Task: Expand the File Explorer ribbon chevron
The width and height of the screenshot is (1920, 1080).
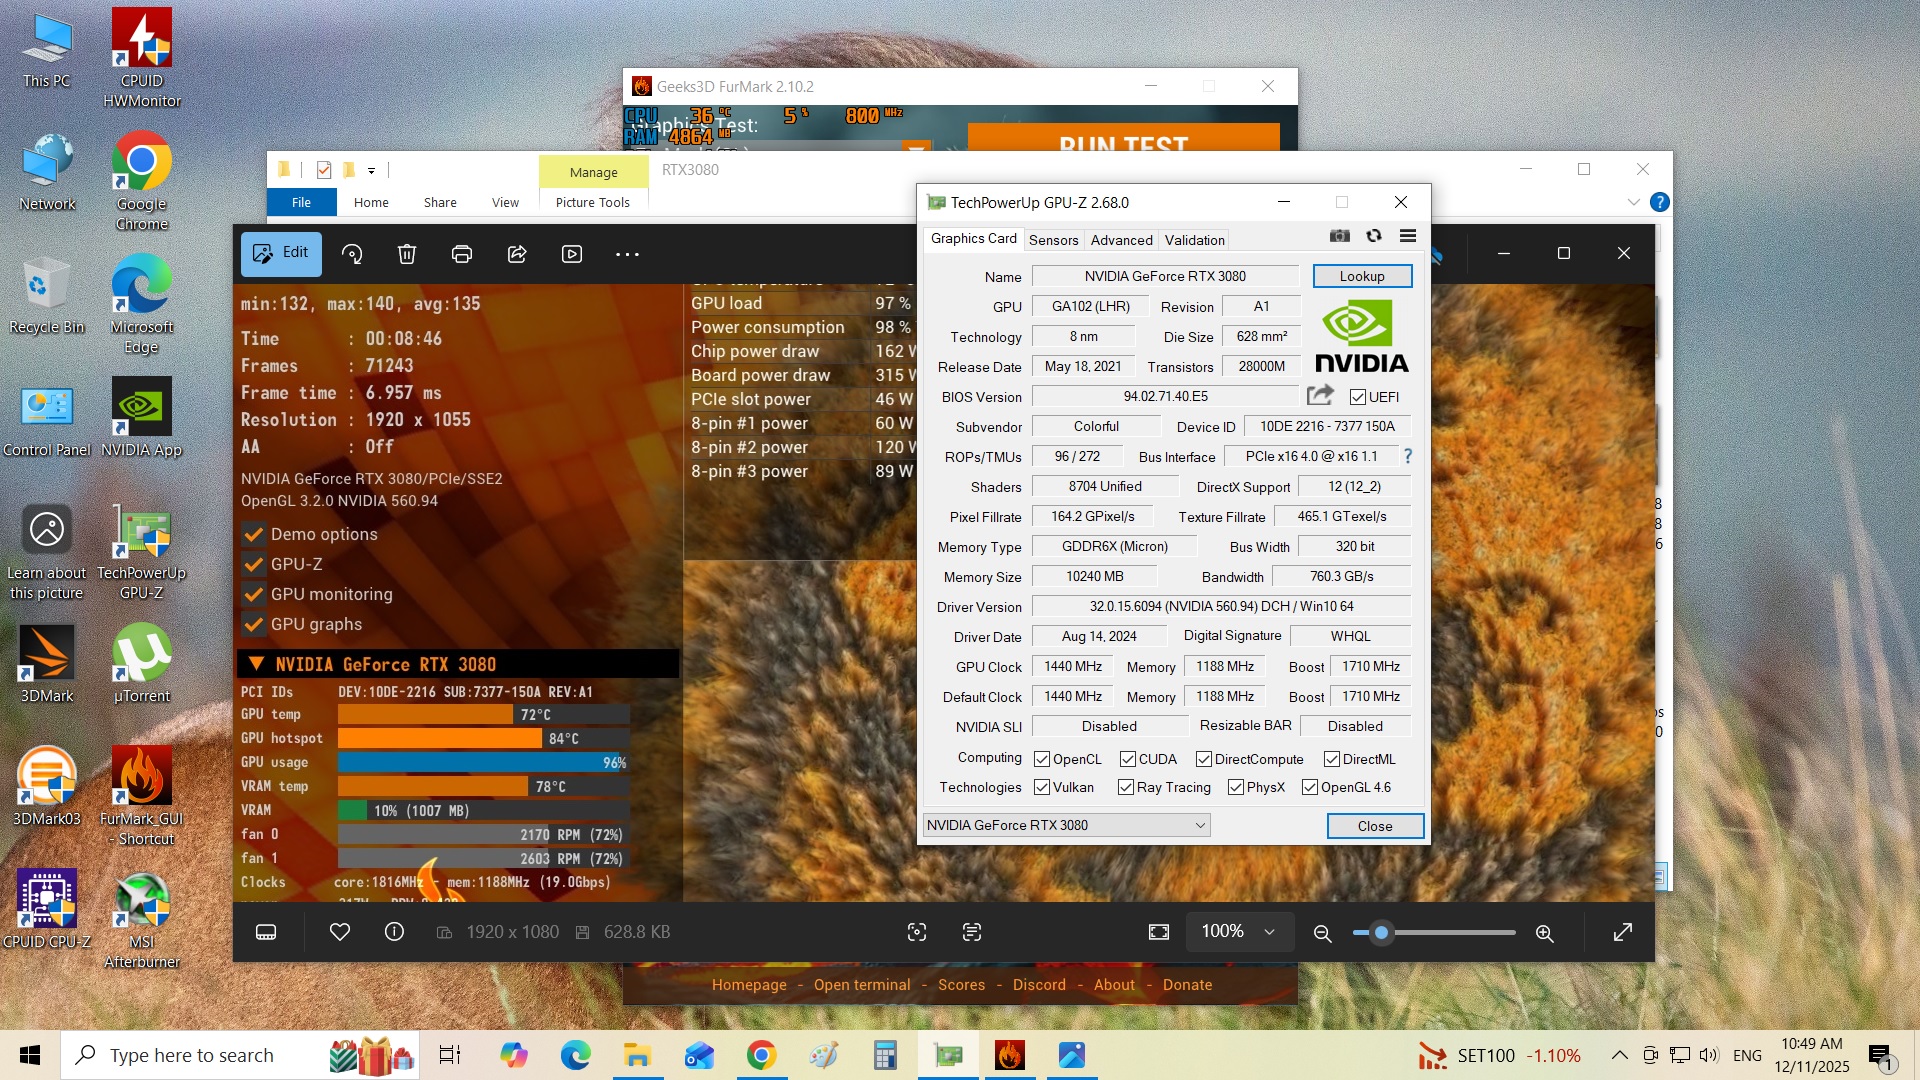Action: pos(1633,202)
